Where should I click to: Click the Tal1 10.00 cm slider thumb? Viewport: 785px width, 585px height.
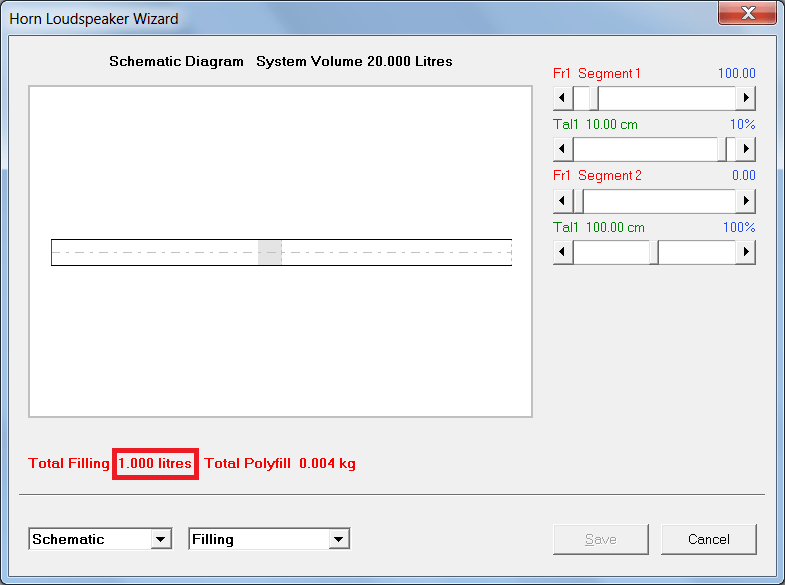(722, 149)
